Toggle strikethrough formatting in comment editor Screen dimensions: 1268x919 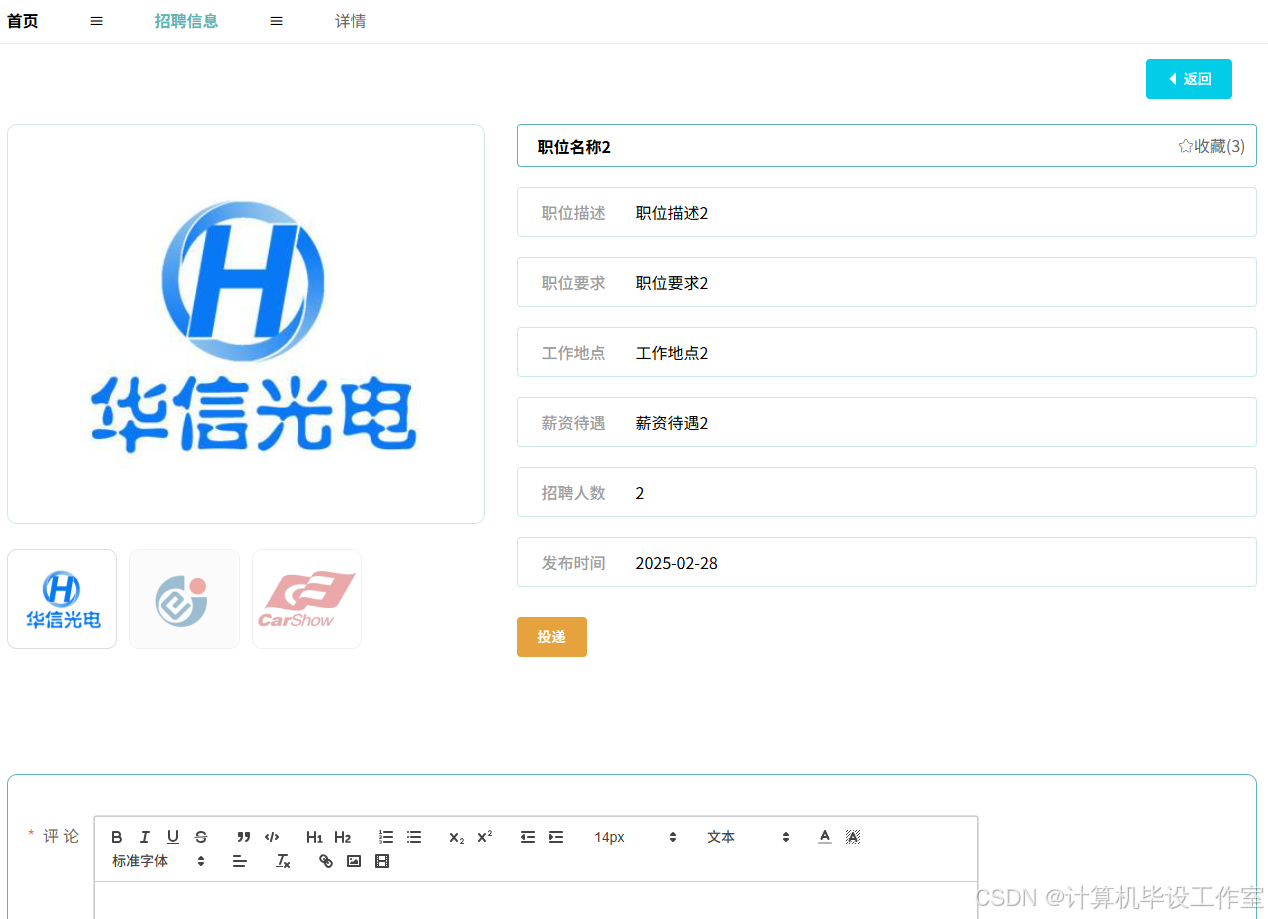[201, 837]
